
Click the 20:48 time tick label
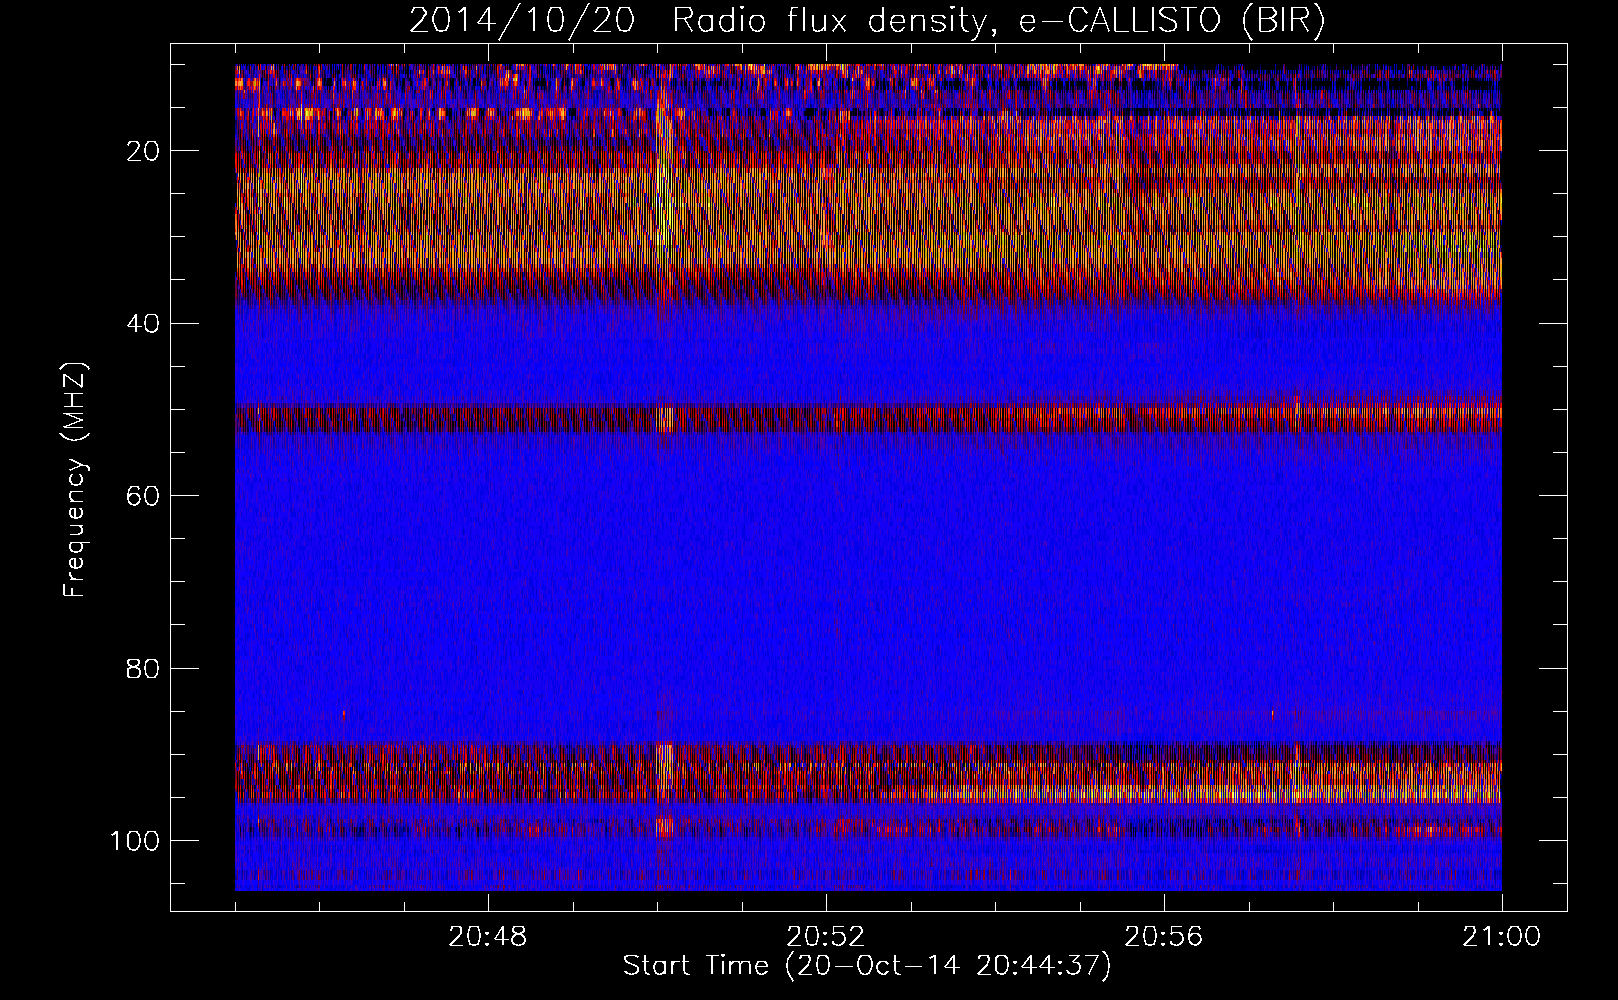[x=487, y=937]
